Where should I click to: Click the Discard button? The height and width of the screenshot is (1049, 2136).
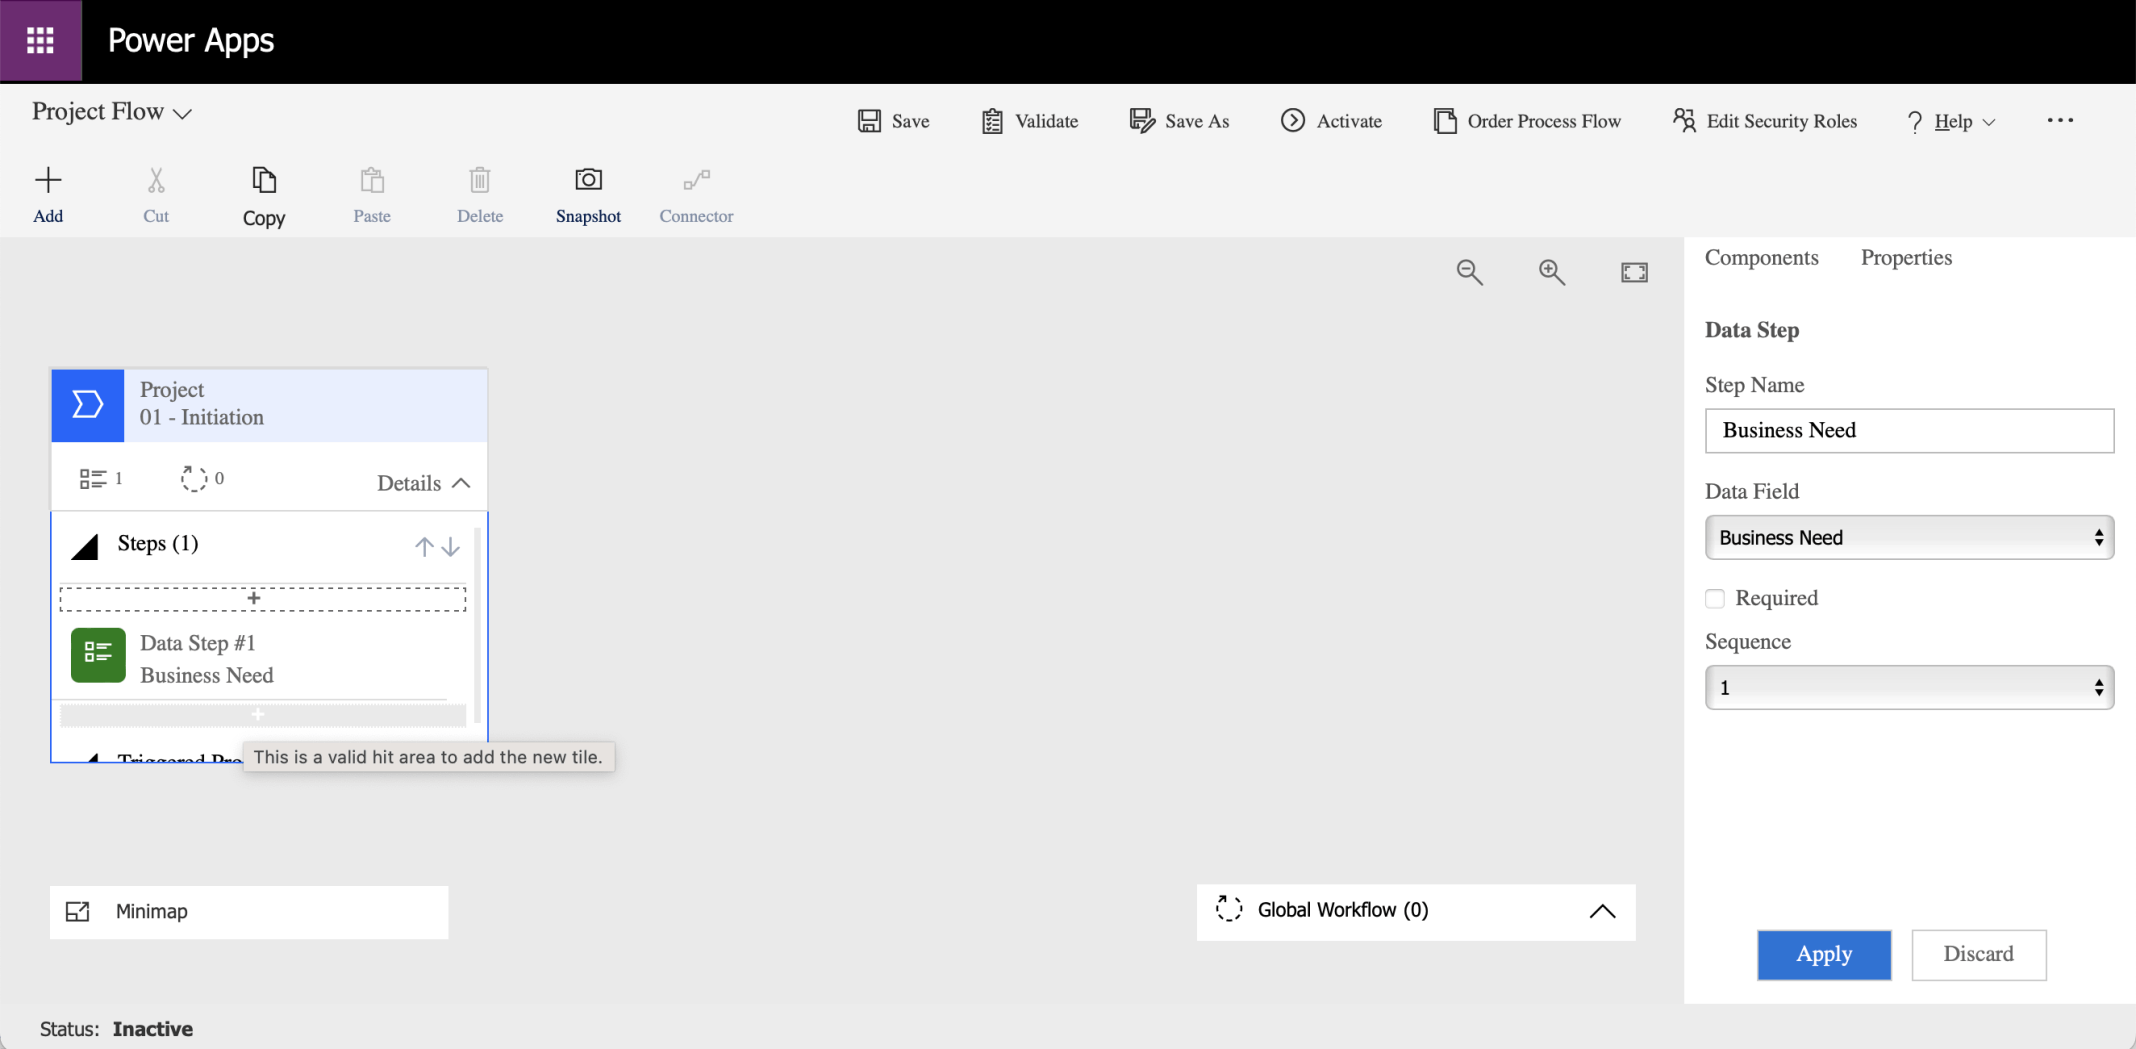pos(1978,954)
